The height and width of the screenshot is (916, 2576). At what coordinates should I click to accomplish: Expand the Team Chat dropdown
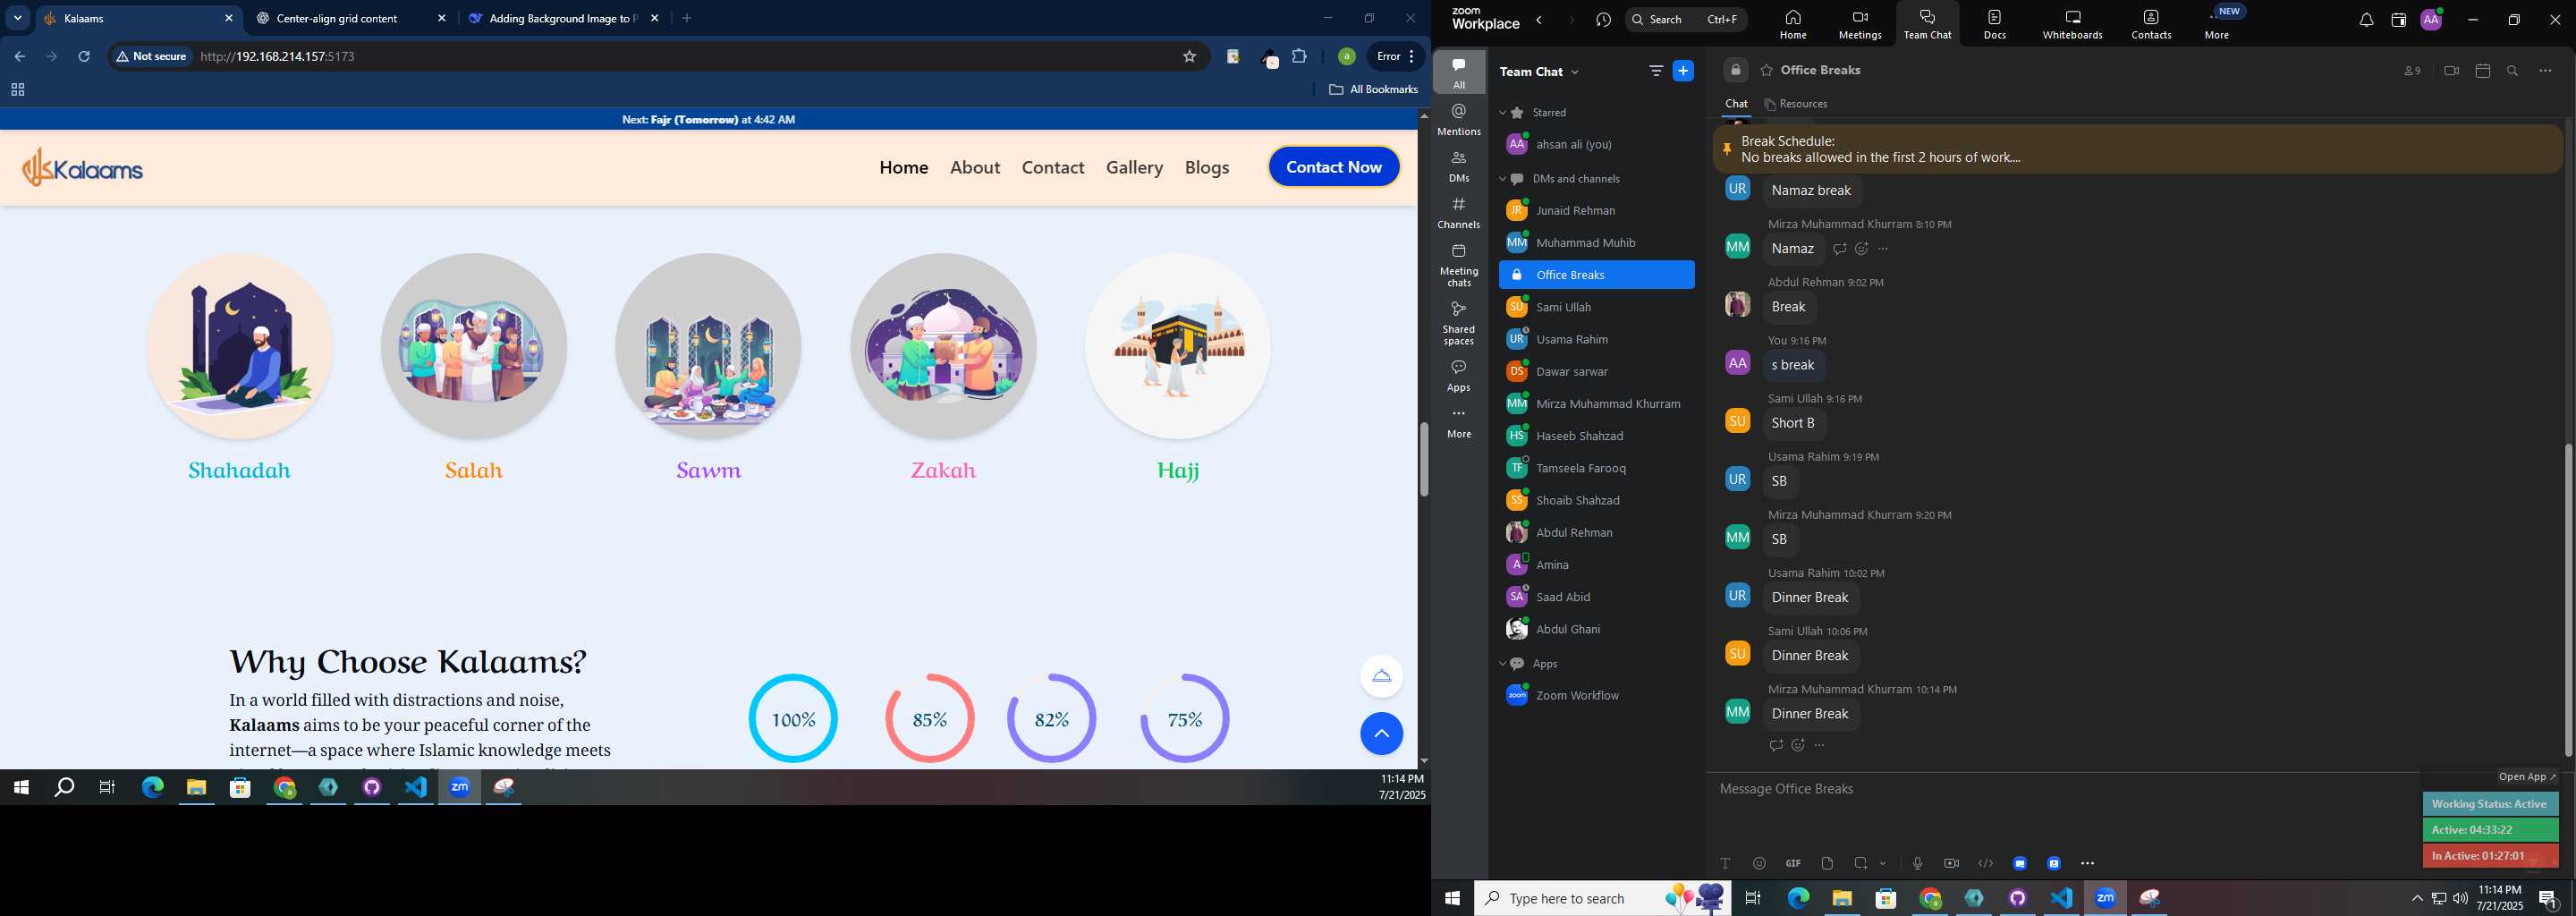[x=1575, y=72]
